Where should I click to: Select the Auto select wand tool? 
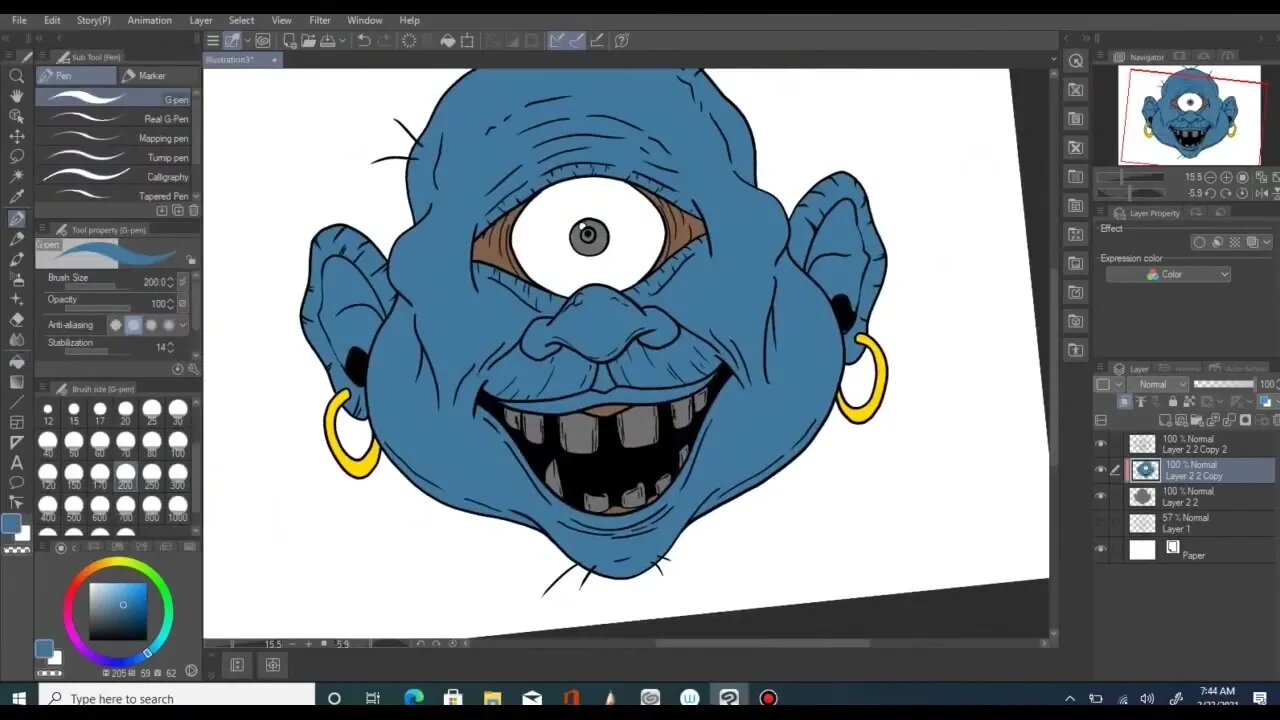(x=17, y=176)
